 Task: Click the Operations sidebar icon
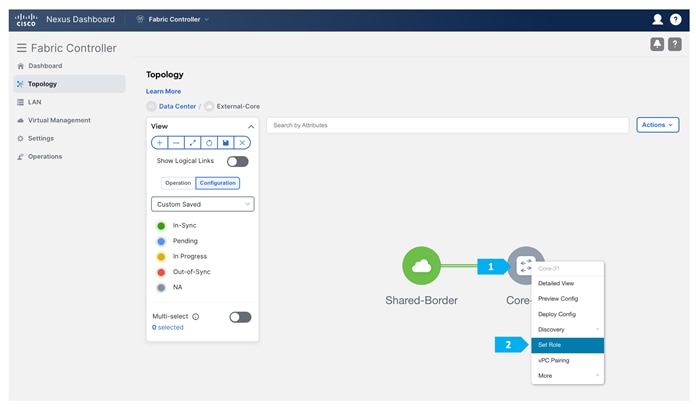(20, 157)
